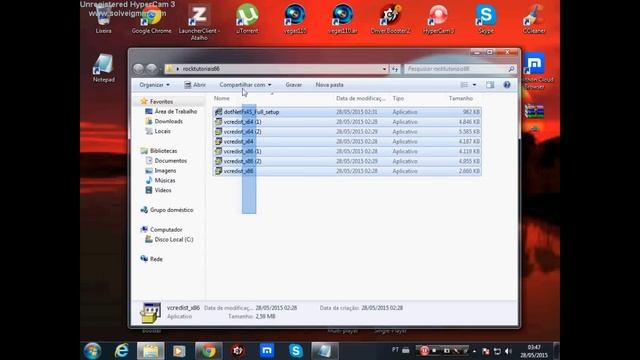Image resolution: width=640 pixels, height=360 pixels.
Task: Select the 4.187 KB vcredist_x64 file name
Action: coord(238,142)
